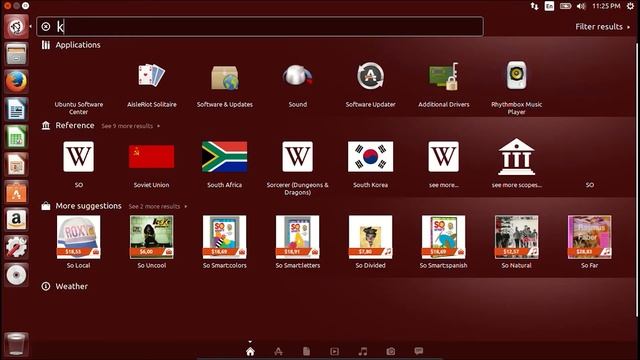Click 'see more scopes...' museum icon
The height and width of the screenshot is (360, 640).
point(516,157)
